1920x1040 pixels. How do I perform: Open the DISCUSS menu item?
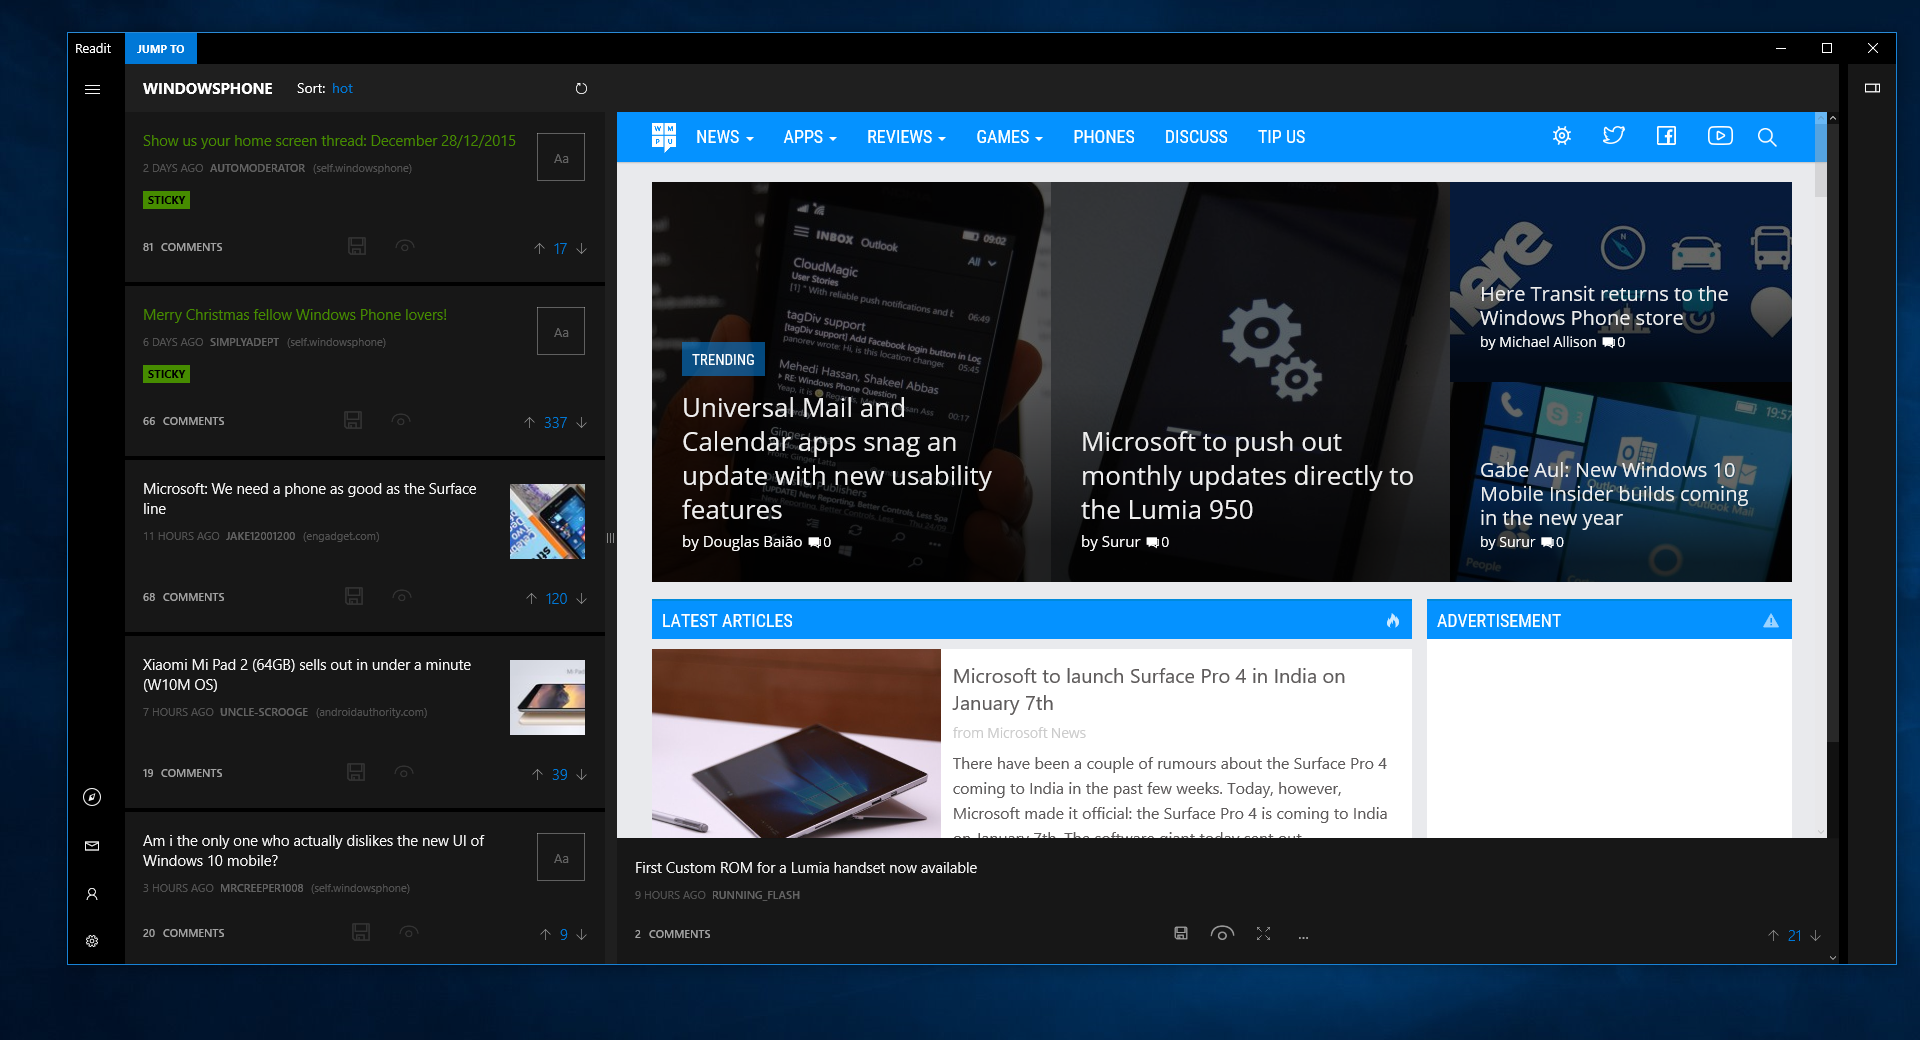tap(1196, 137)
